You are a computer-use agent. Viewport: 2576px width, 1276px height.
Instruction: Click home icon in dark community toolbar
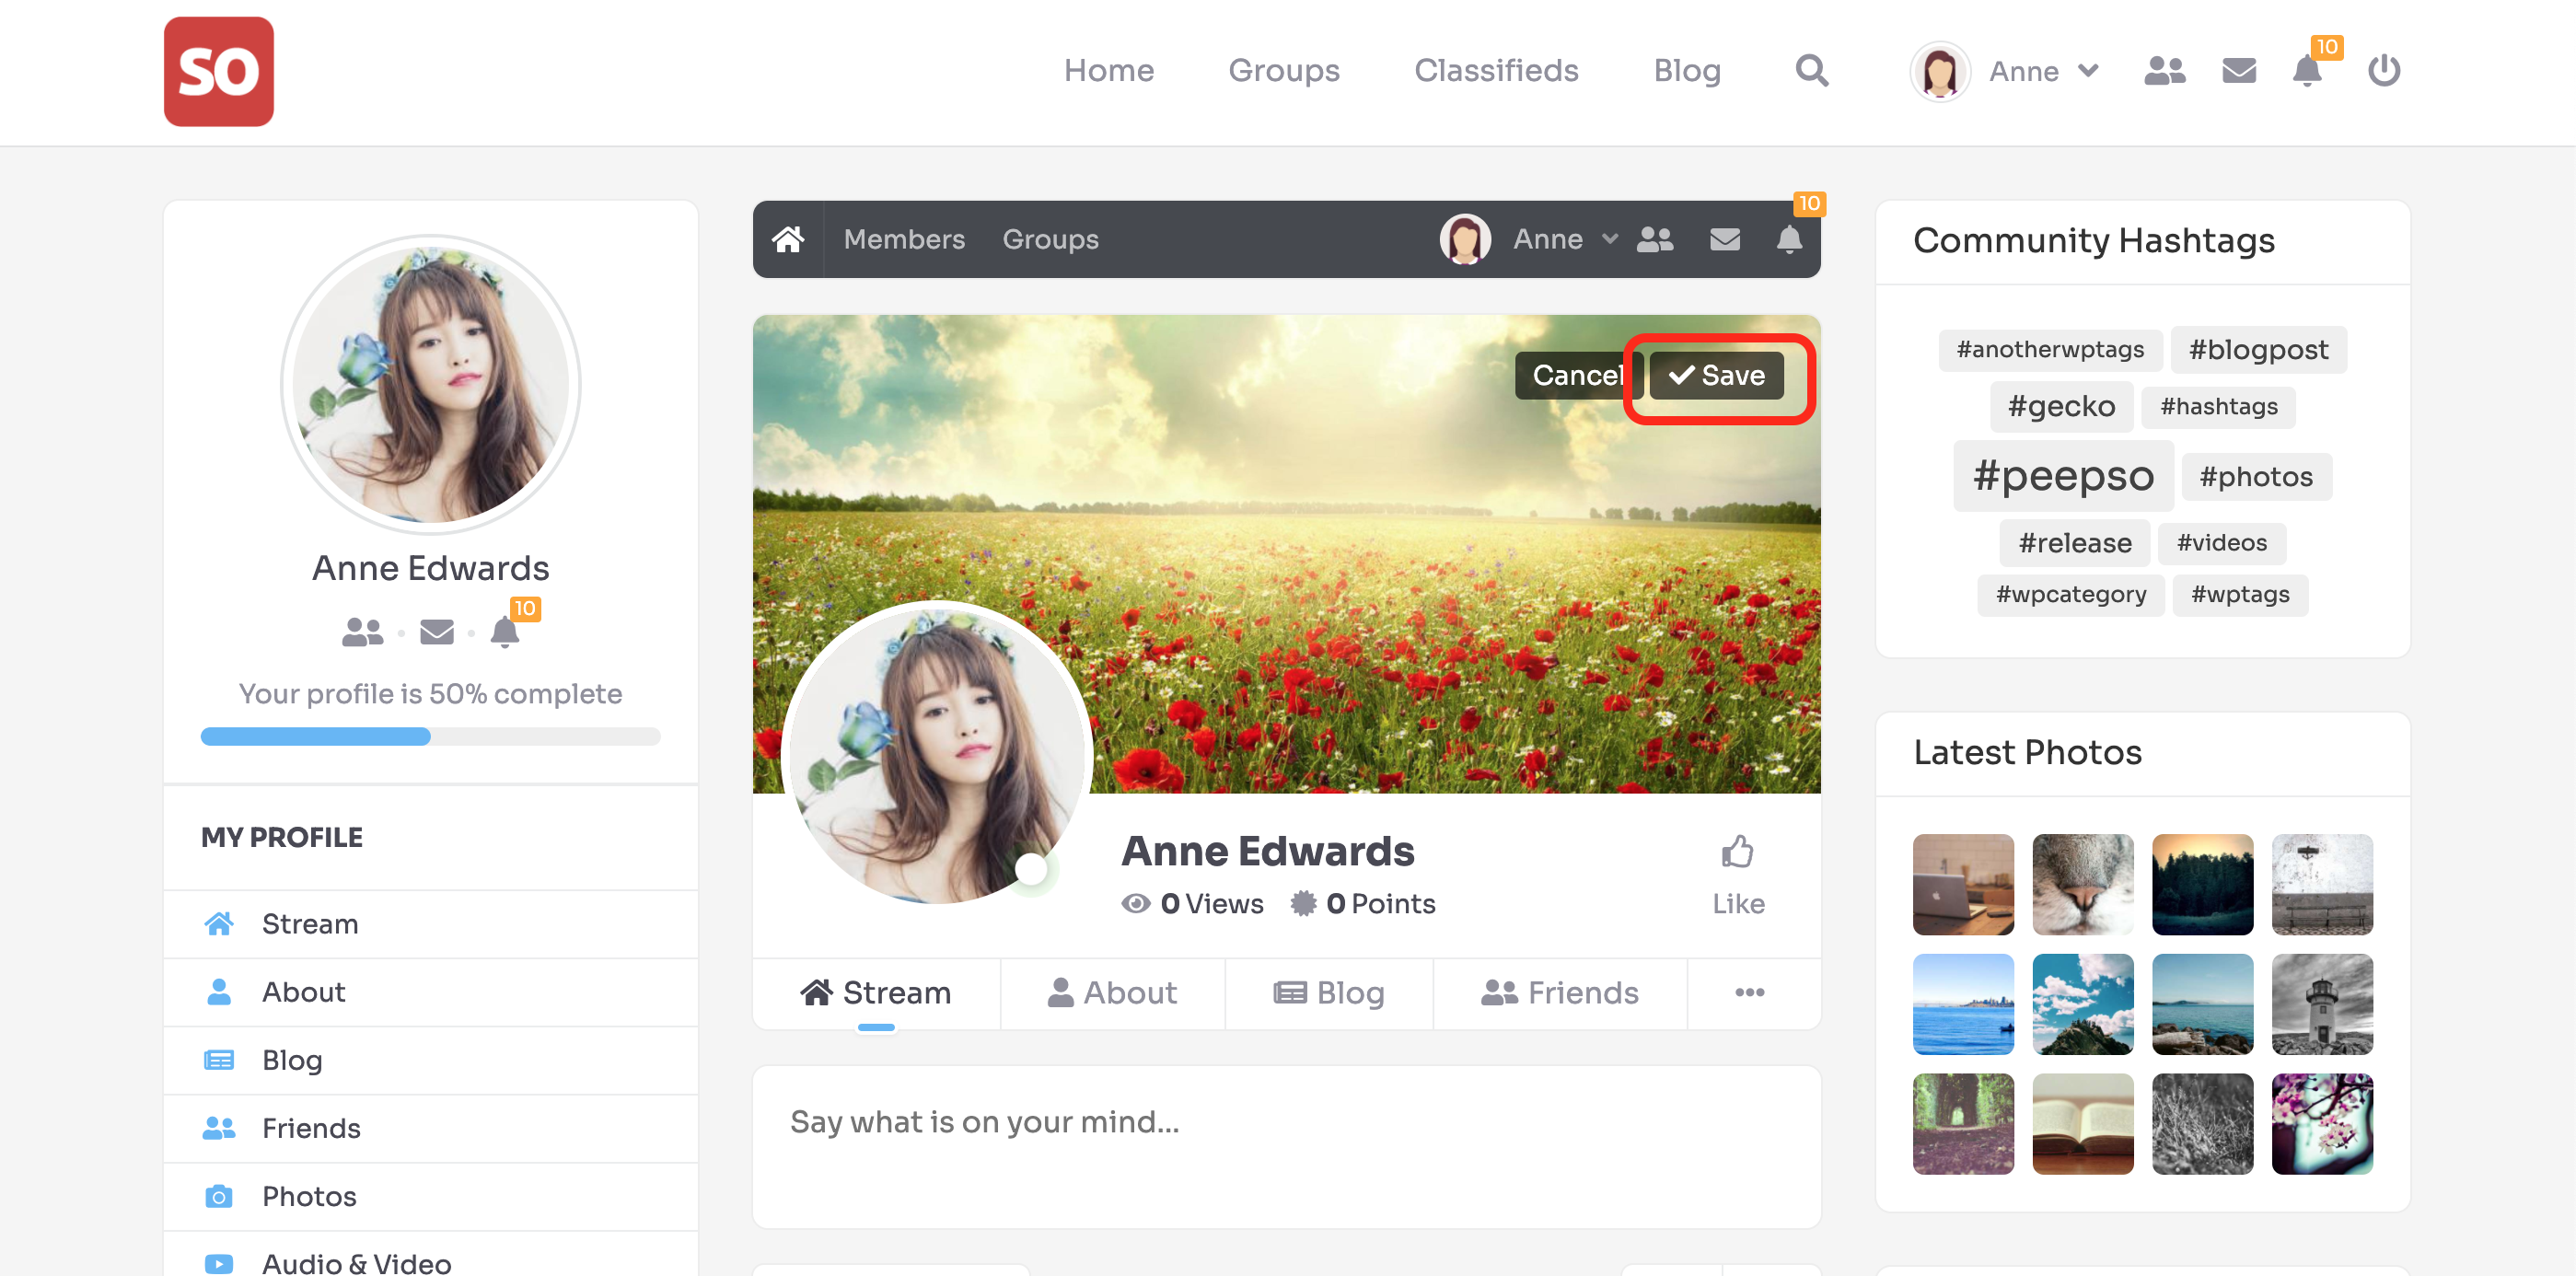click(x=787, y=239)
